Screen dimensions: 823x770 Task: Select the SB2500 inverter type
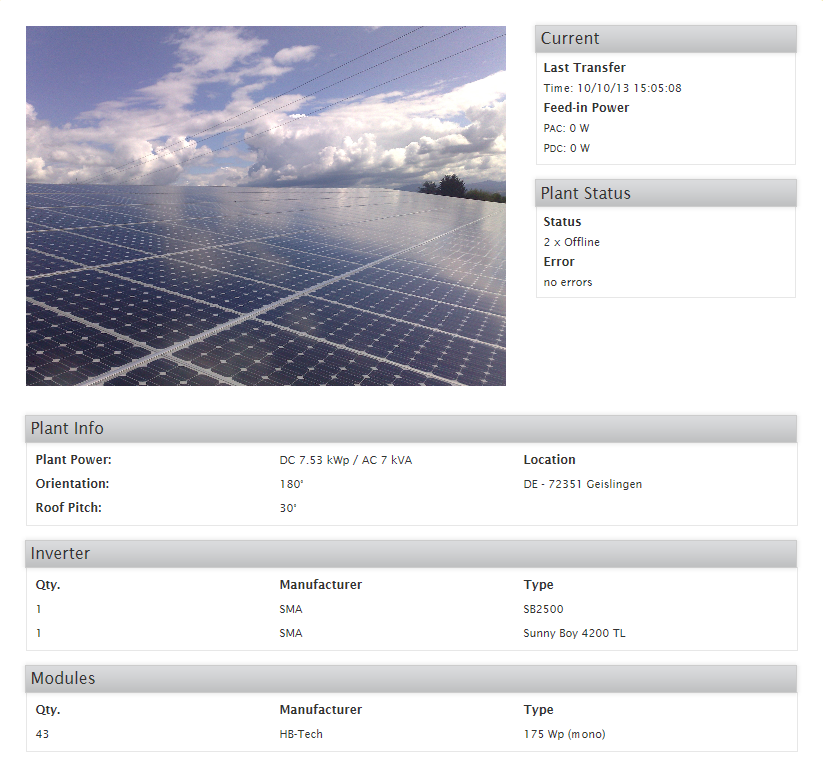coord(543,609)
